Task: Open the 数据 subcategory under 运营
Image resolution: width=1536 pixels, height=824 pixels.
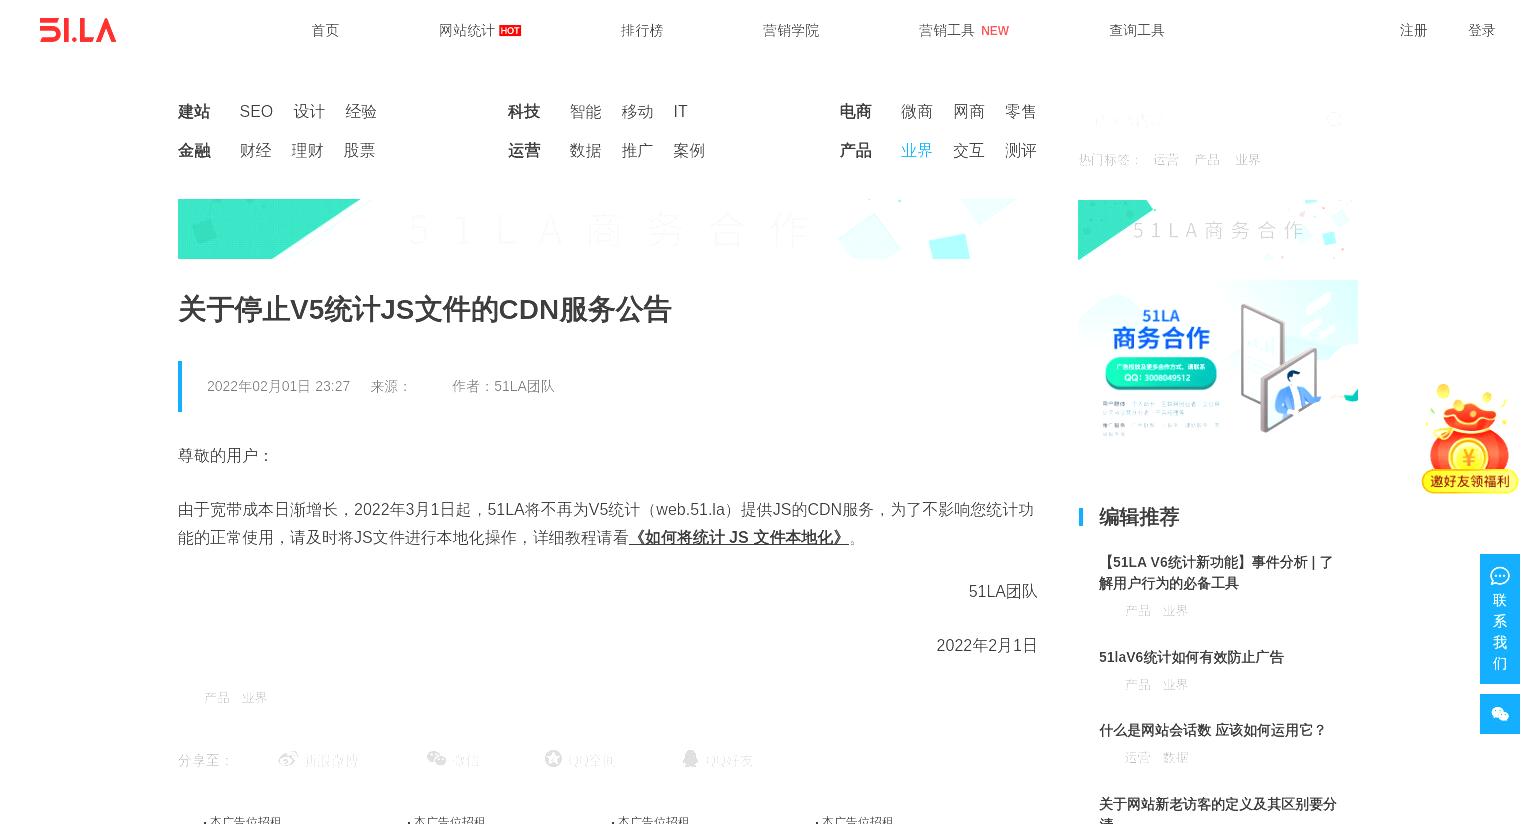Action: (x=585, y=150)
